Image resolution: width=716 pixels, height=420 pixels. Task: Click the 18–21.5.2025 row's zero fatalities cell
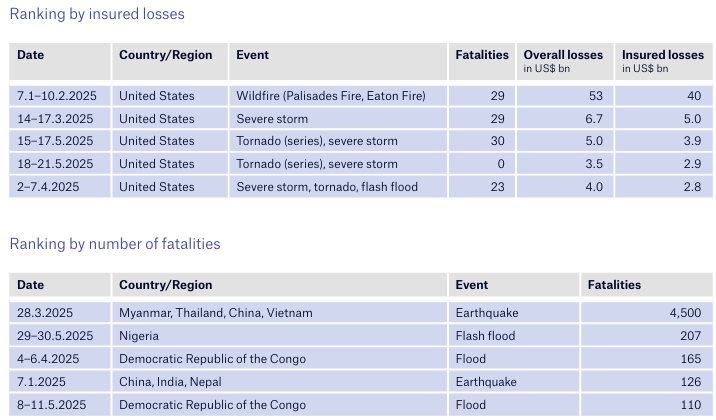(x=482, y=164)
